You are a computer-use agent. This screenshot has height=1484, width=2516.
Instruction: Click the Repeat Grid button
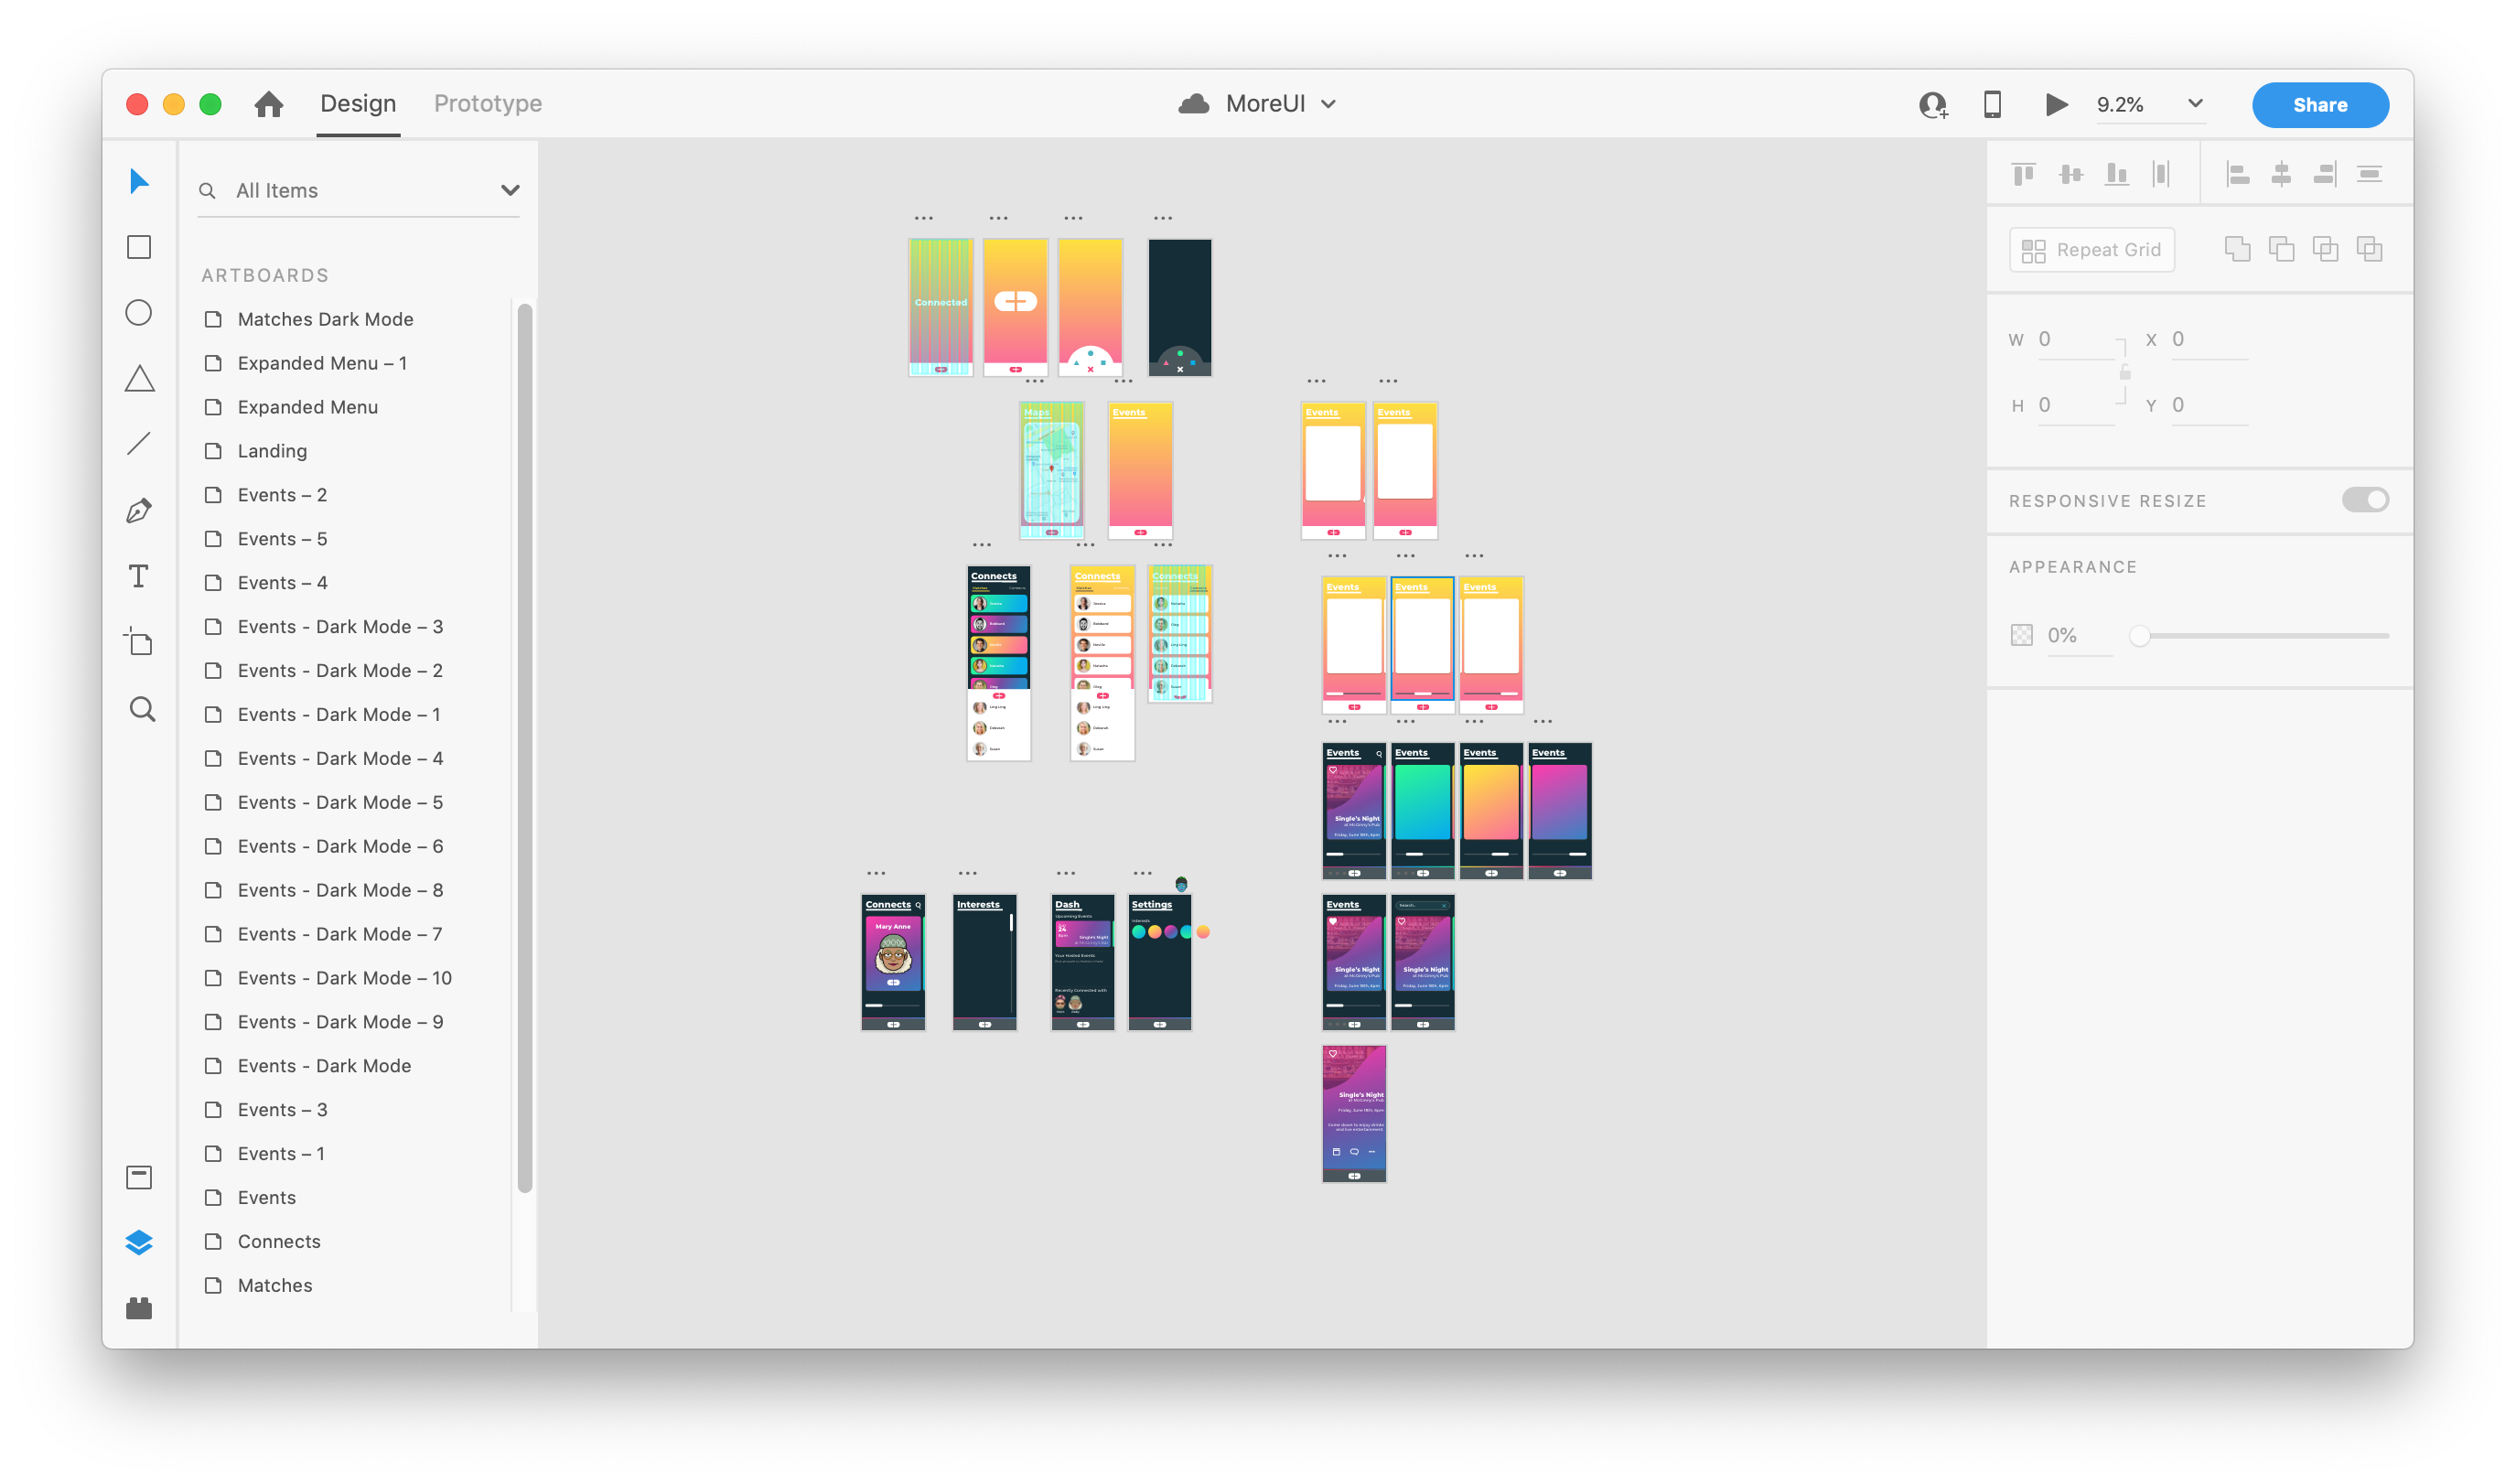[x=2091, y=249]
